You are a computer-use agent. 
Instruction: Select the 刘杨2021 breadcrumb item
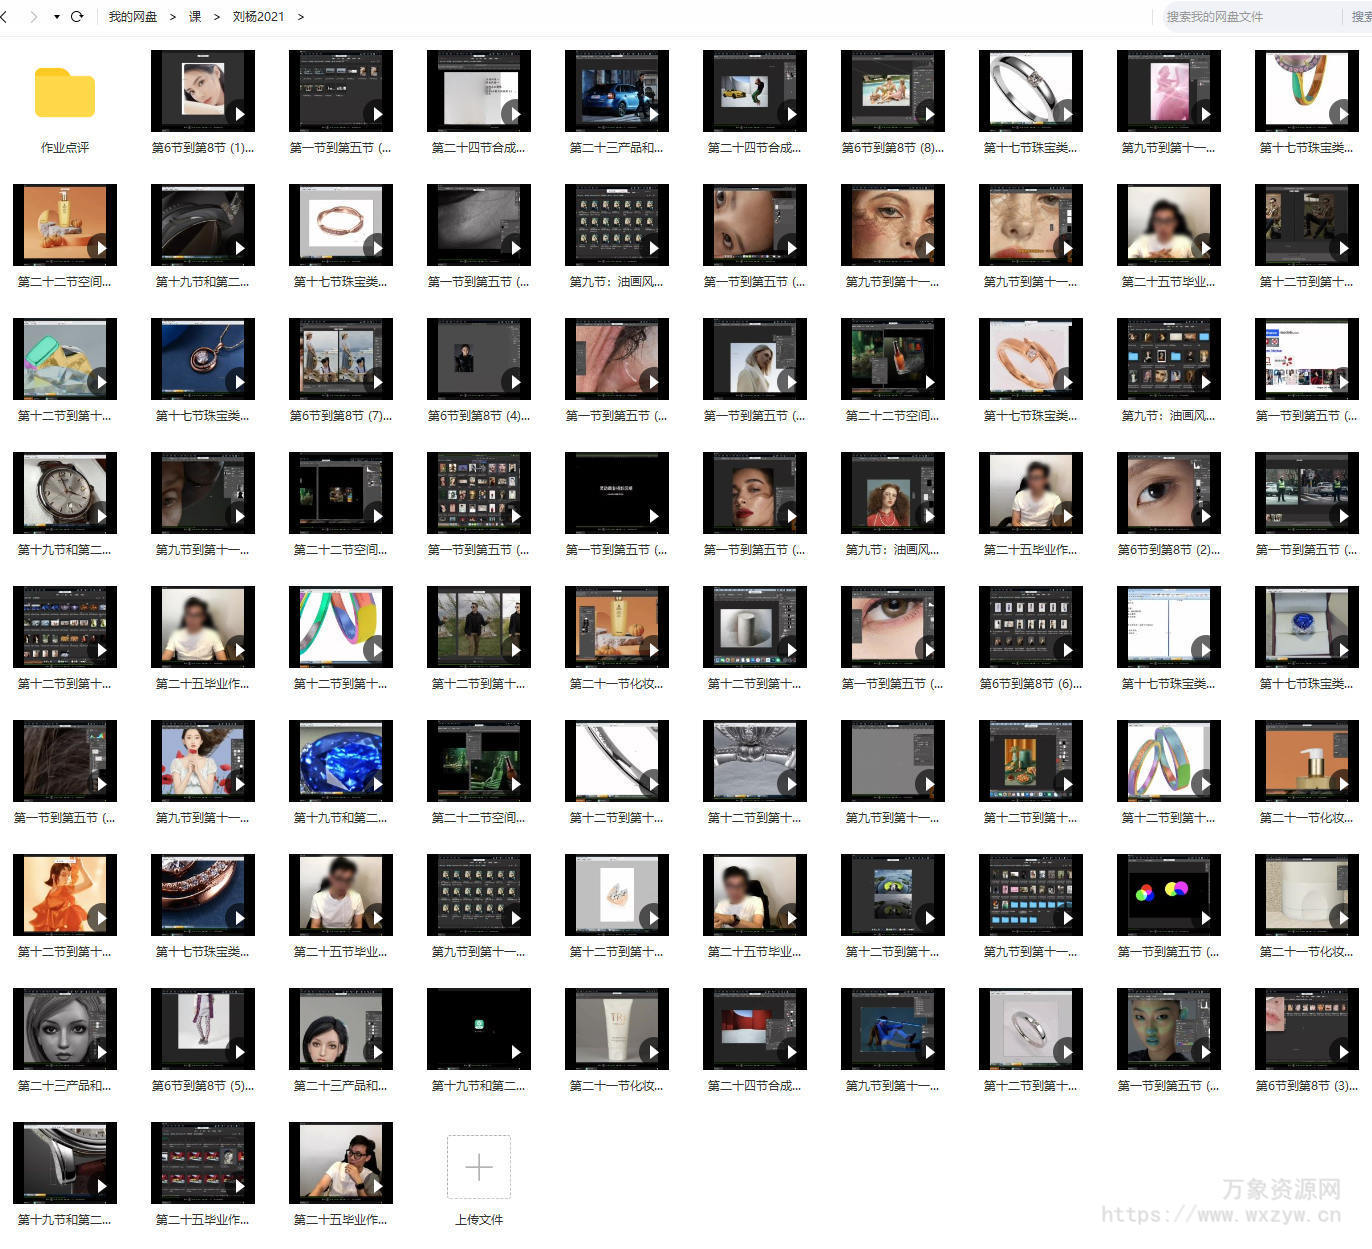tap(258, 17)
